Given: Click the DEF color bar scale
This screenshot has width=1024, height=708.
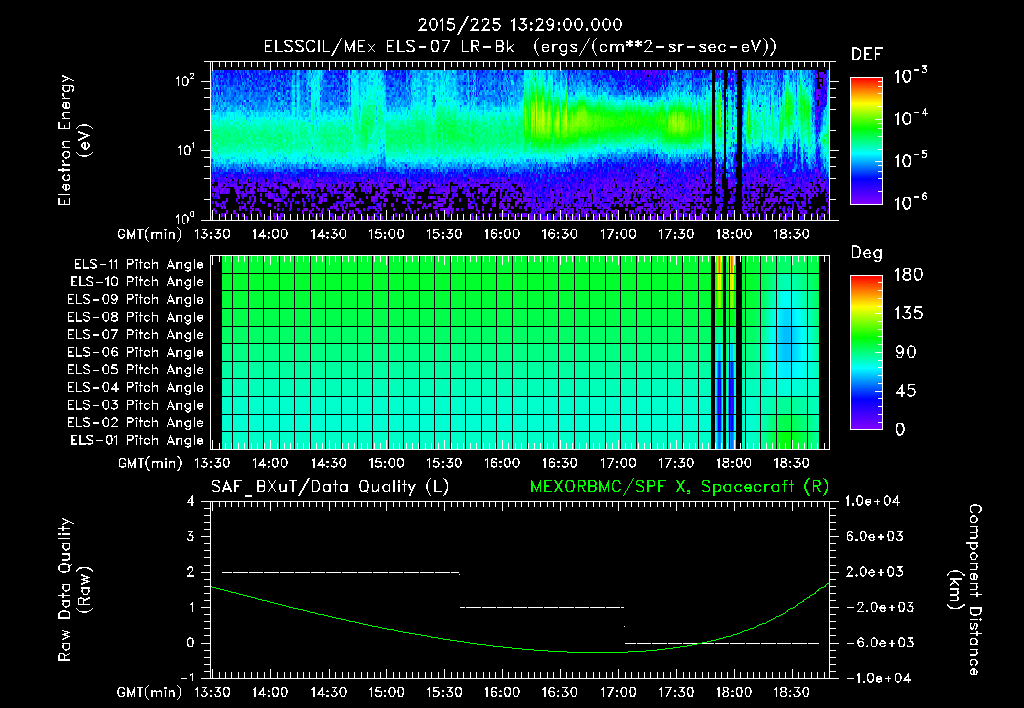Looking at the screenshot, I should tap(866, 140).
